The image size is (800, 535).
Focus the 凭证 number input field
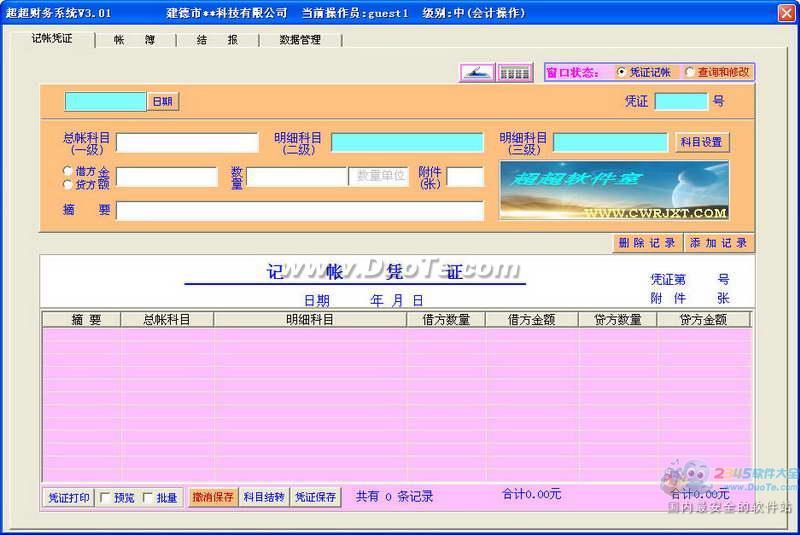click(x=681, y=101)
